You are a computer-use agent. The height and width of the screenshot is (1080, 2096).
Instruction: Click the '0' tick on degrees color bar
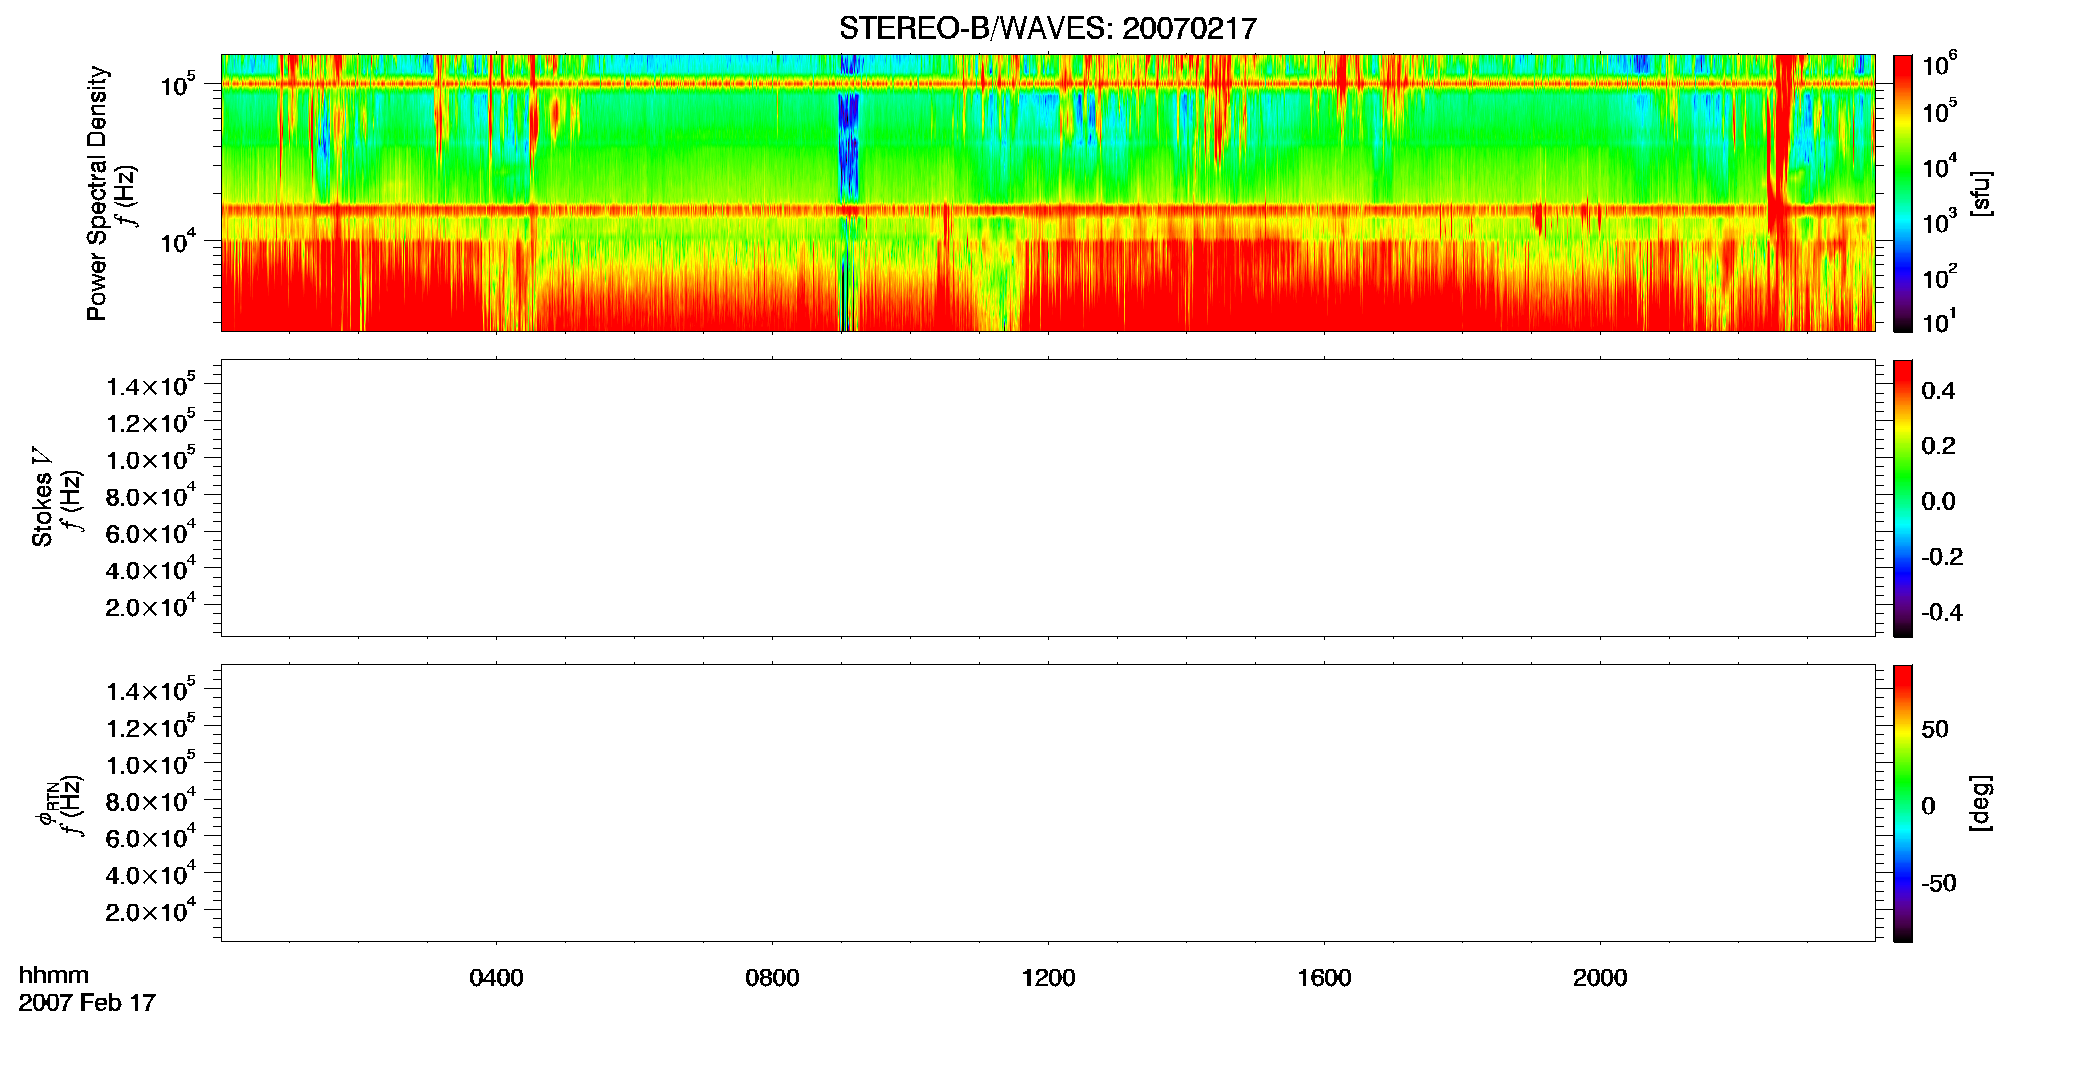click(x=1929, y=806)
